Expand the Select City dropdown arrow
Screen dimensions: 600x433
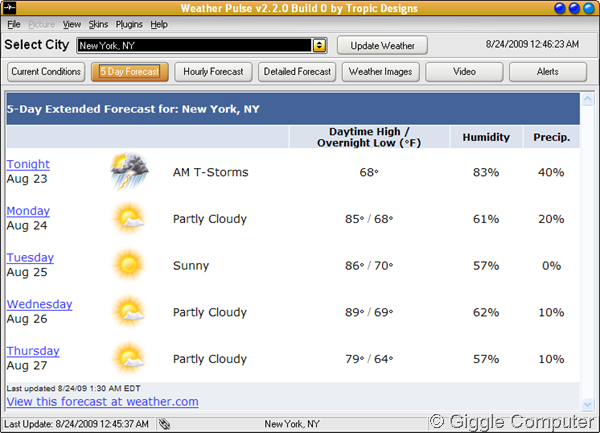click(x=319, y=45)
